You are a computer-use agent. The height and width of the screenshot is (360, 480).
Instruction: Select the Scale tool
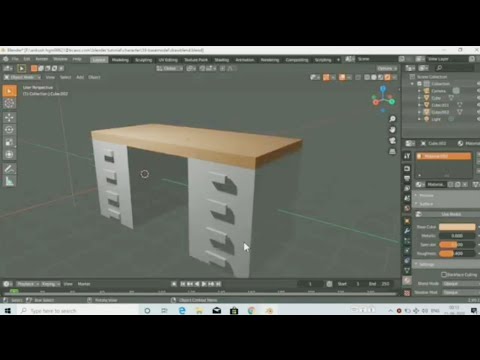[9, 142]
